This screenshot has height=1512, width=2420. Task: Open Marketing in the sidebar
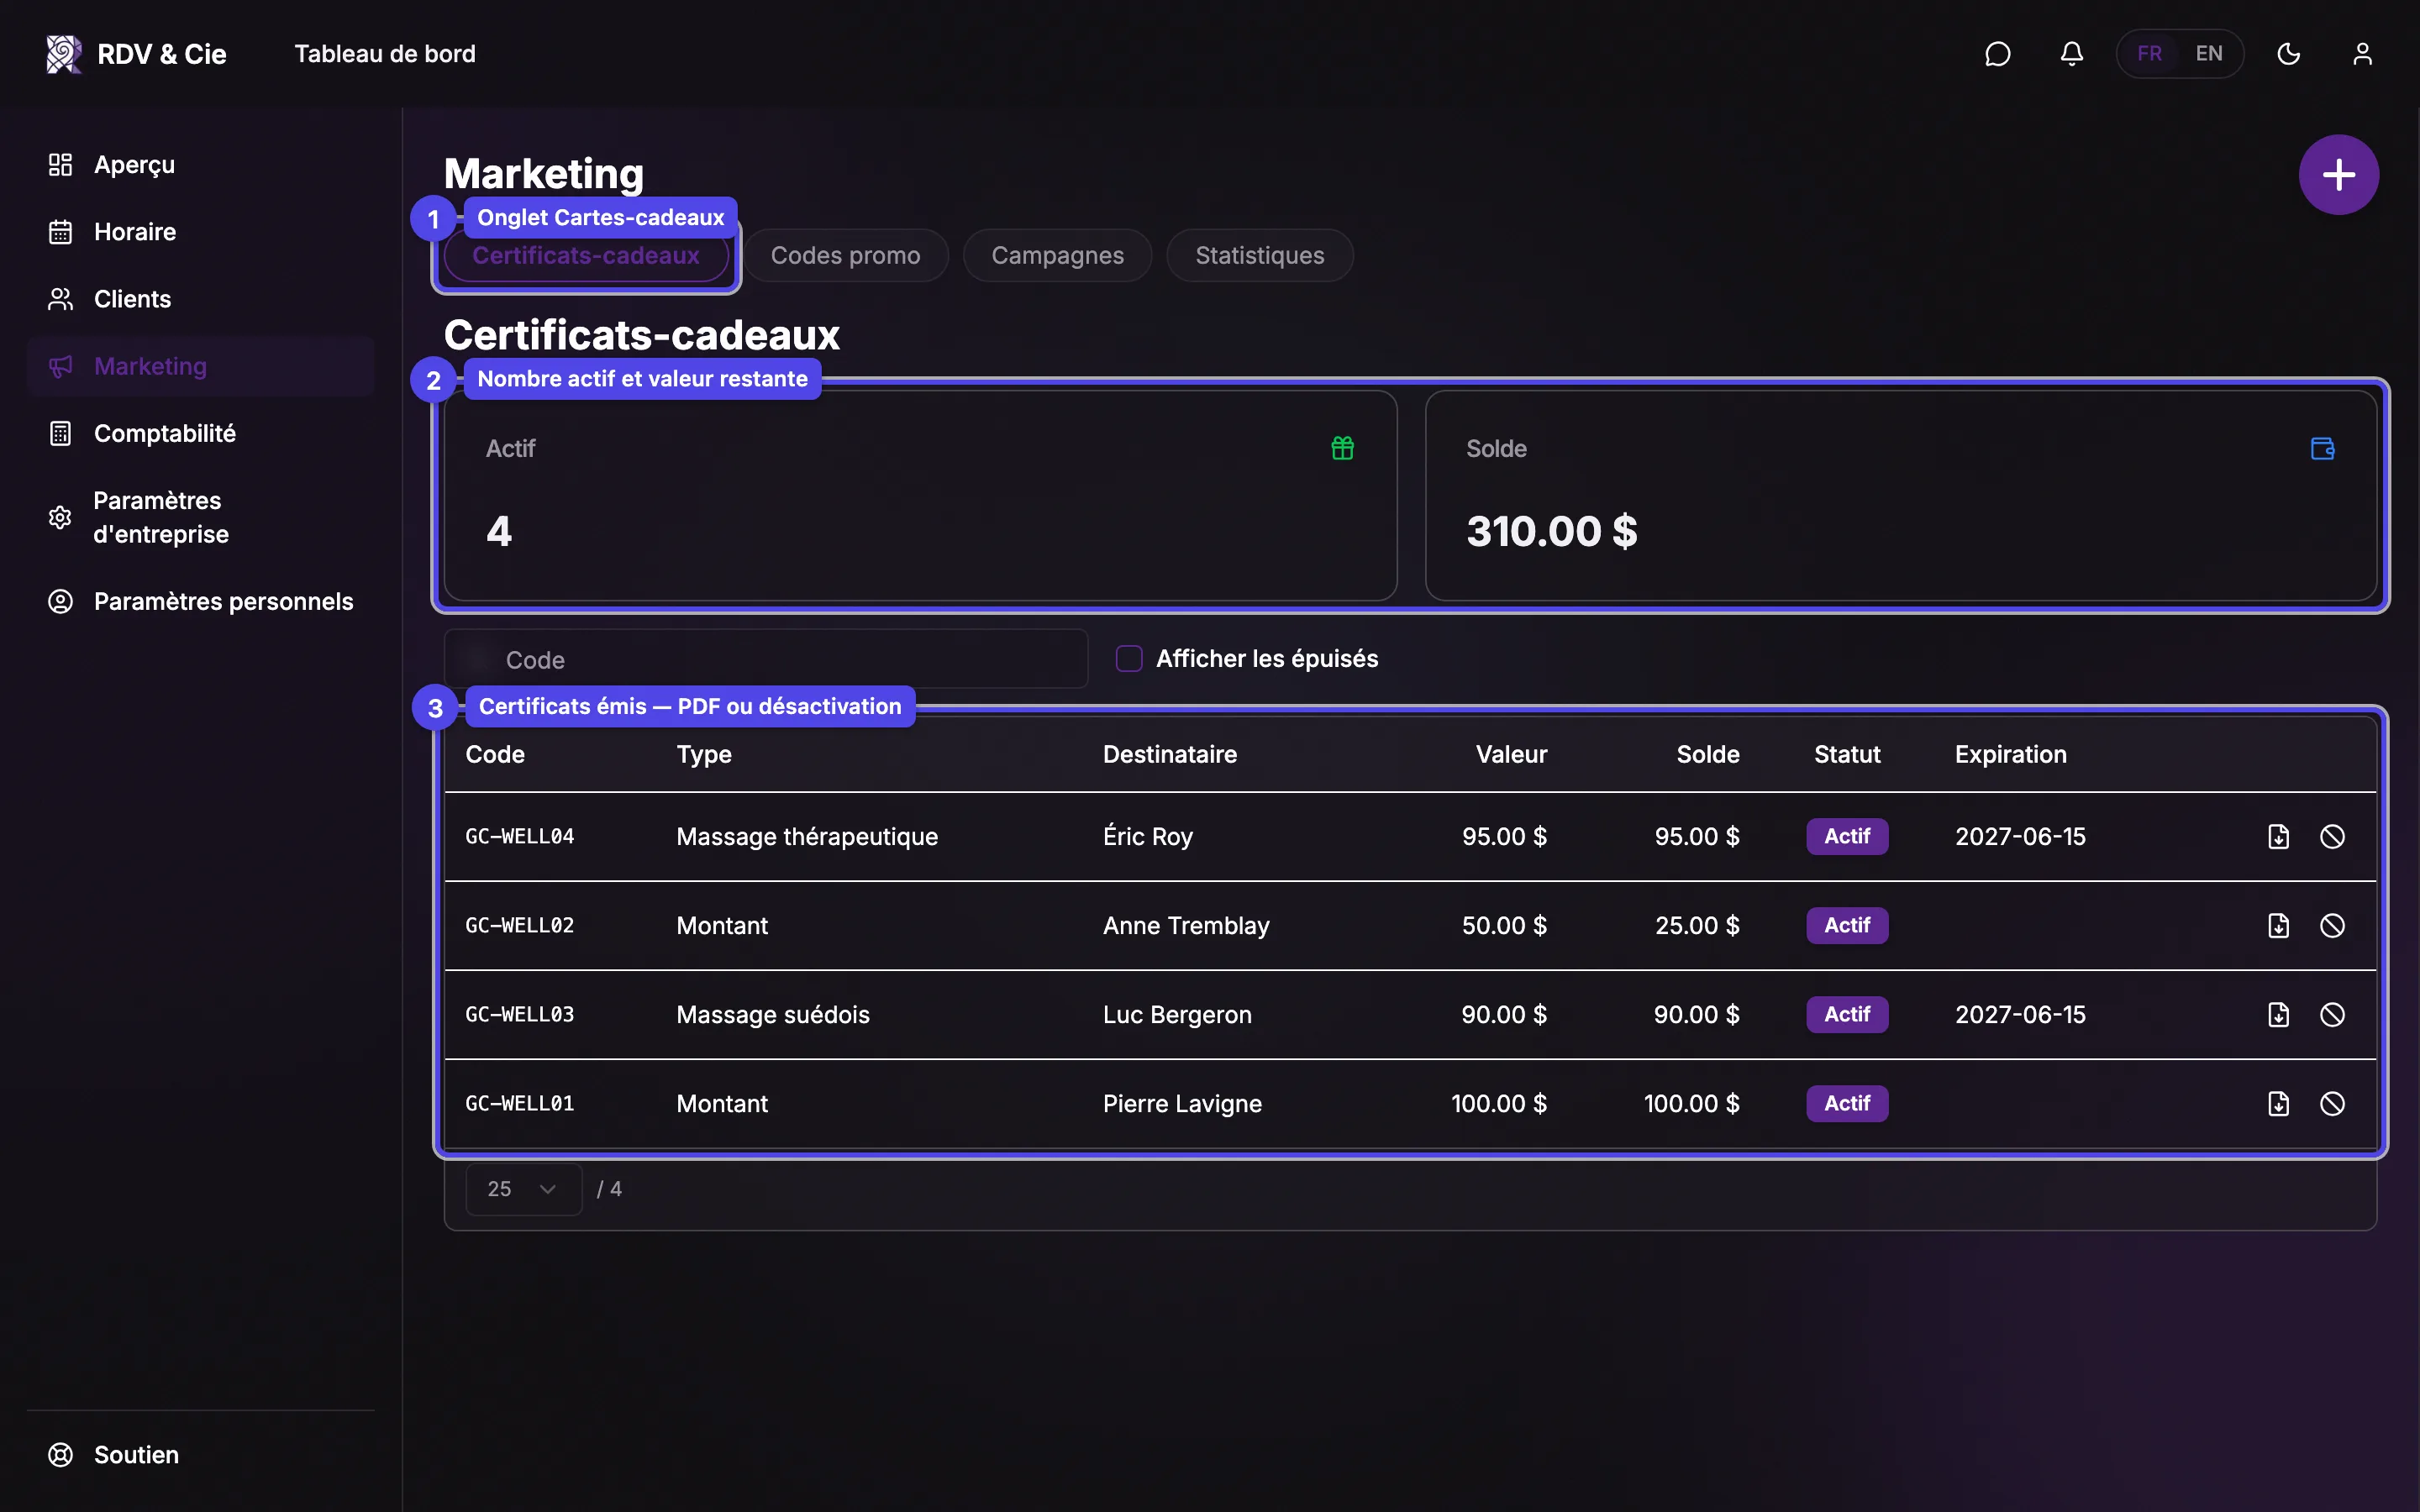[200, 366]
